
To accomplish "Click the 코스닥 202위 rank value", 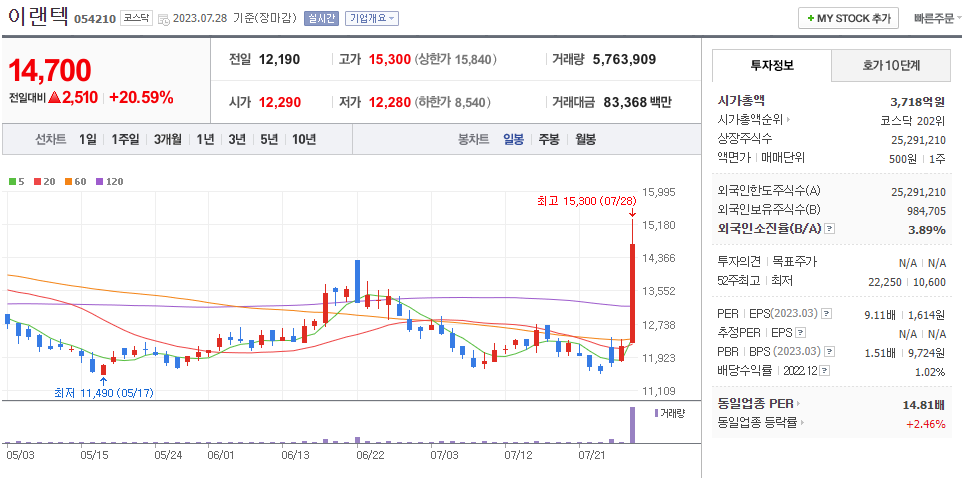I will click(x=912, y=120).
